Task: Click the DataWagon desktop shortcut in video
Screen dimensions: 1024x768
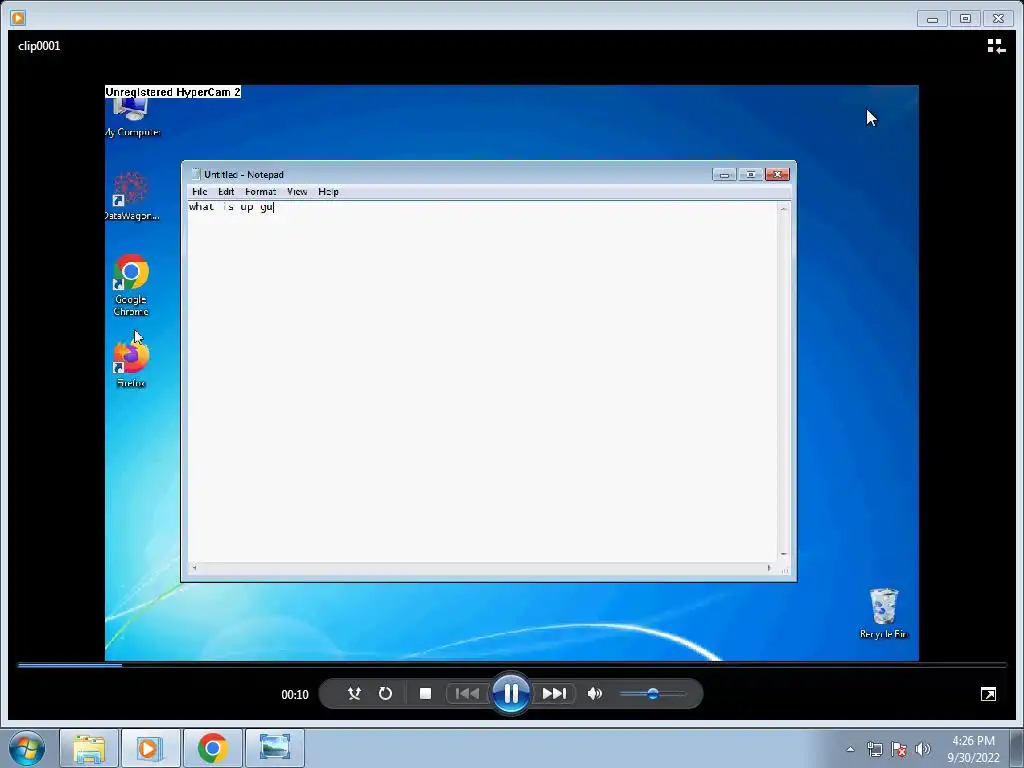Action: click(132, 196)
